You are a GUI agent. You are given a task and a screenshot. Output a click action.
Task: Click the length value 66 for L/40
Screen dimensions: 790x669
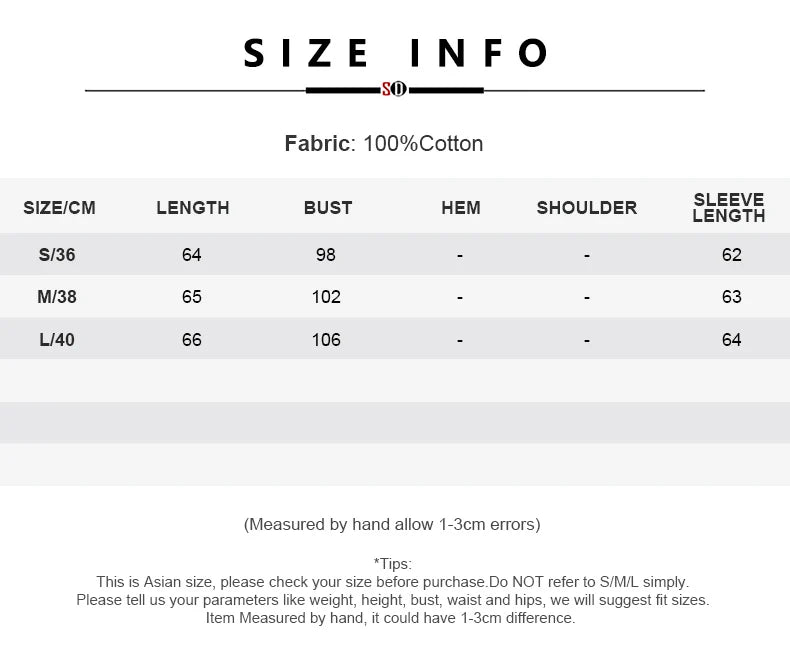point(192,340)
